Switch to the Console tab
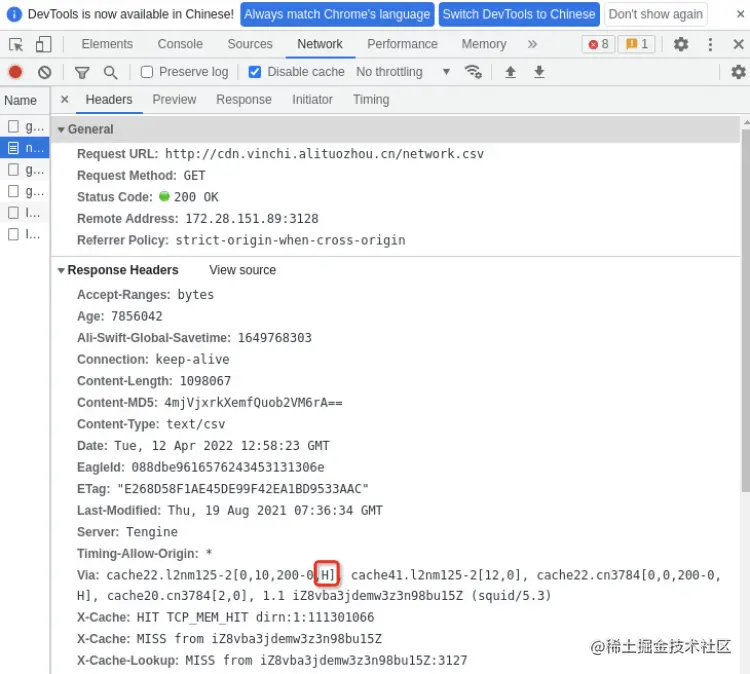 coord(180,44)
